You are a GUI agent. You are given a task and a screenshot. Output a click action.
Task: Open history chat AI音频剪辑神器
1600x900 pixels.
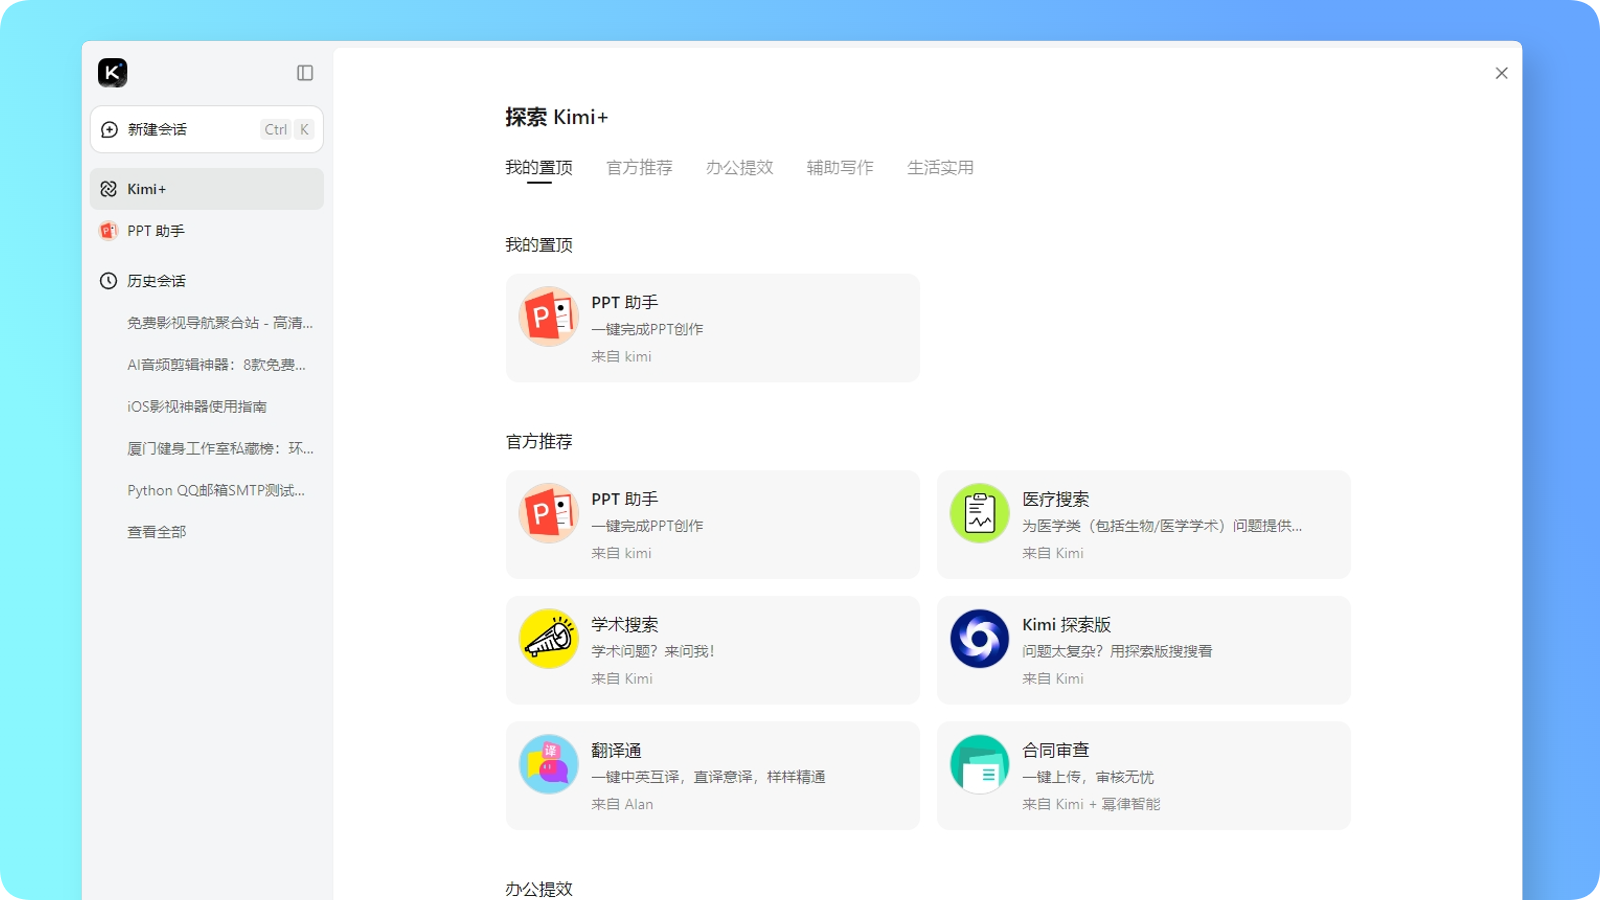(217, 365)
